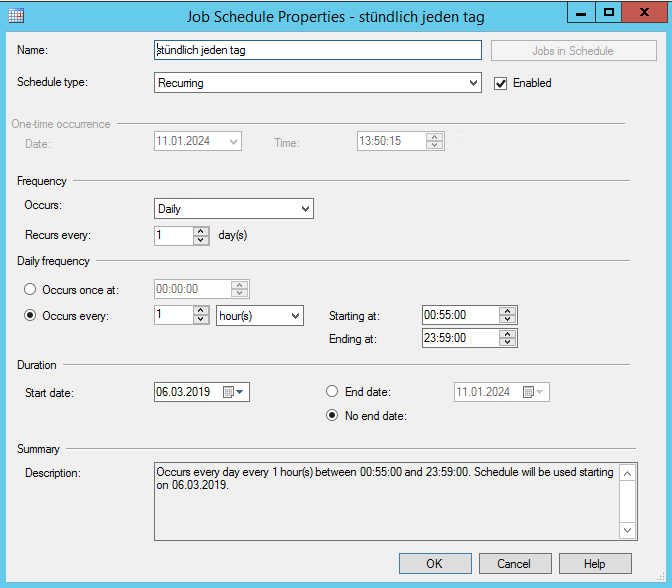The width and height of the screenshot is (672, 588).
Task: Select the Occurs once at radio button
Action: pos(30,289)
